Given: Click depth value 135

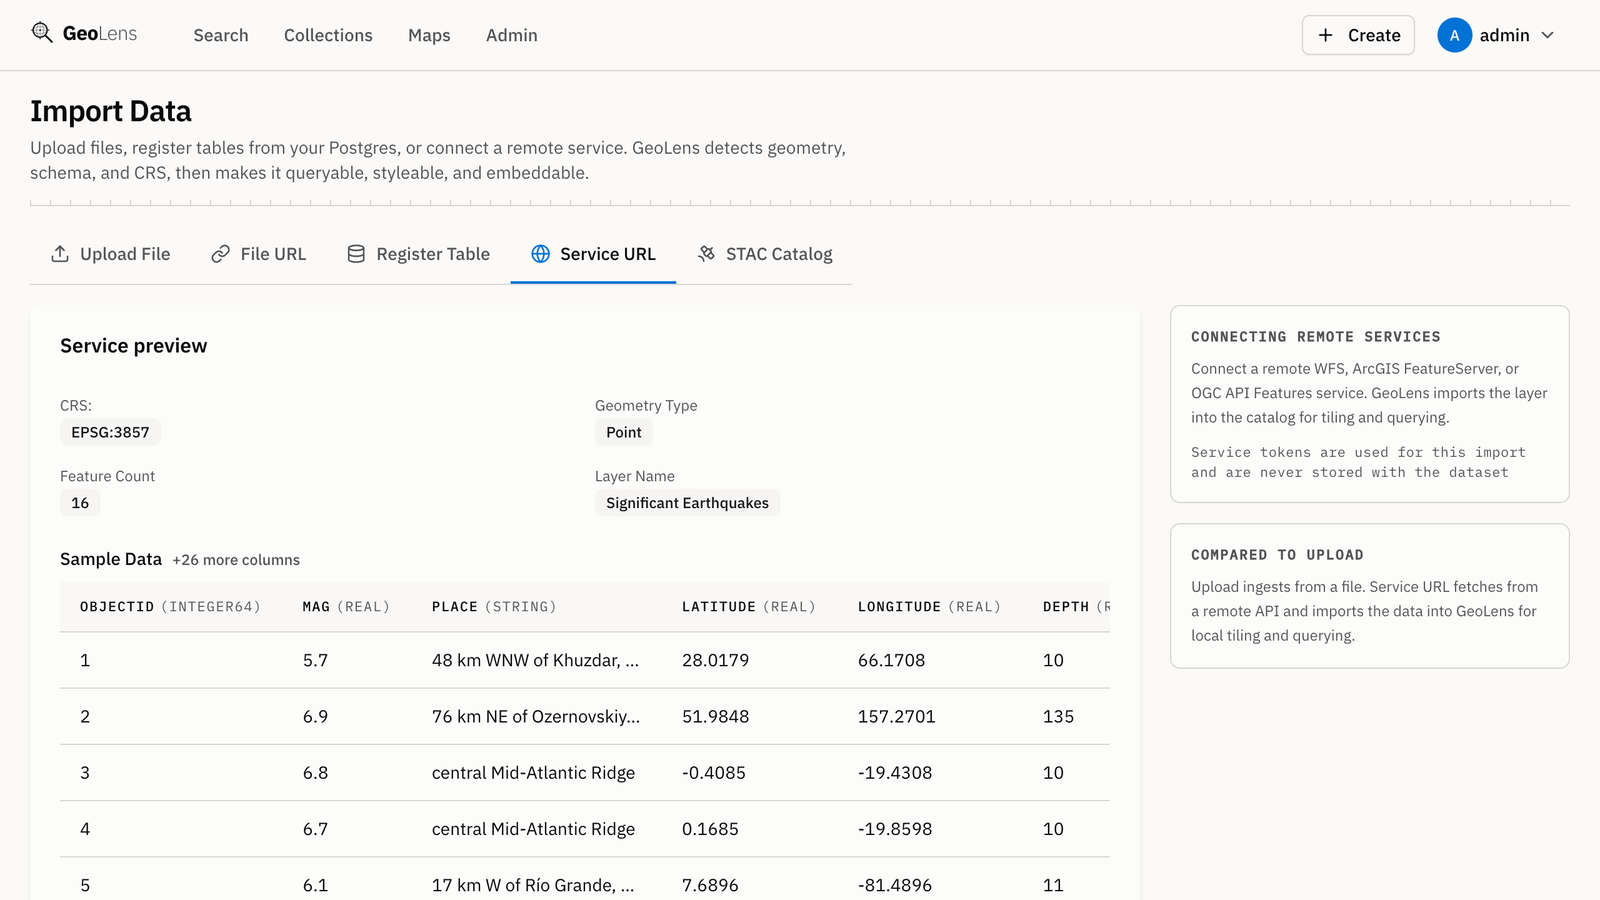Looking at the screenshot, I should 1058,716.
